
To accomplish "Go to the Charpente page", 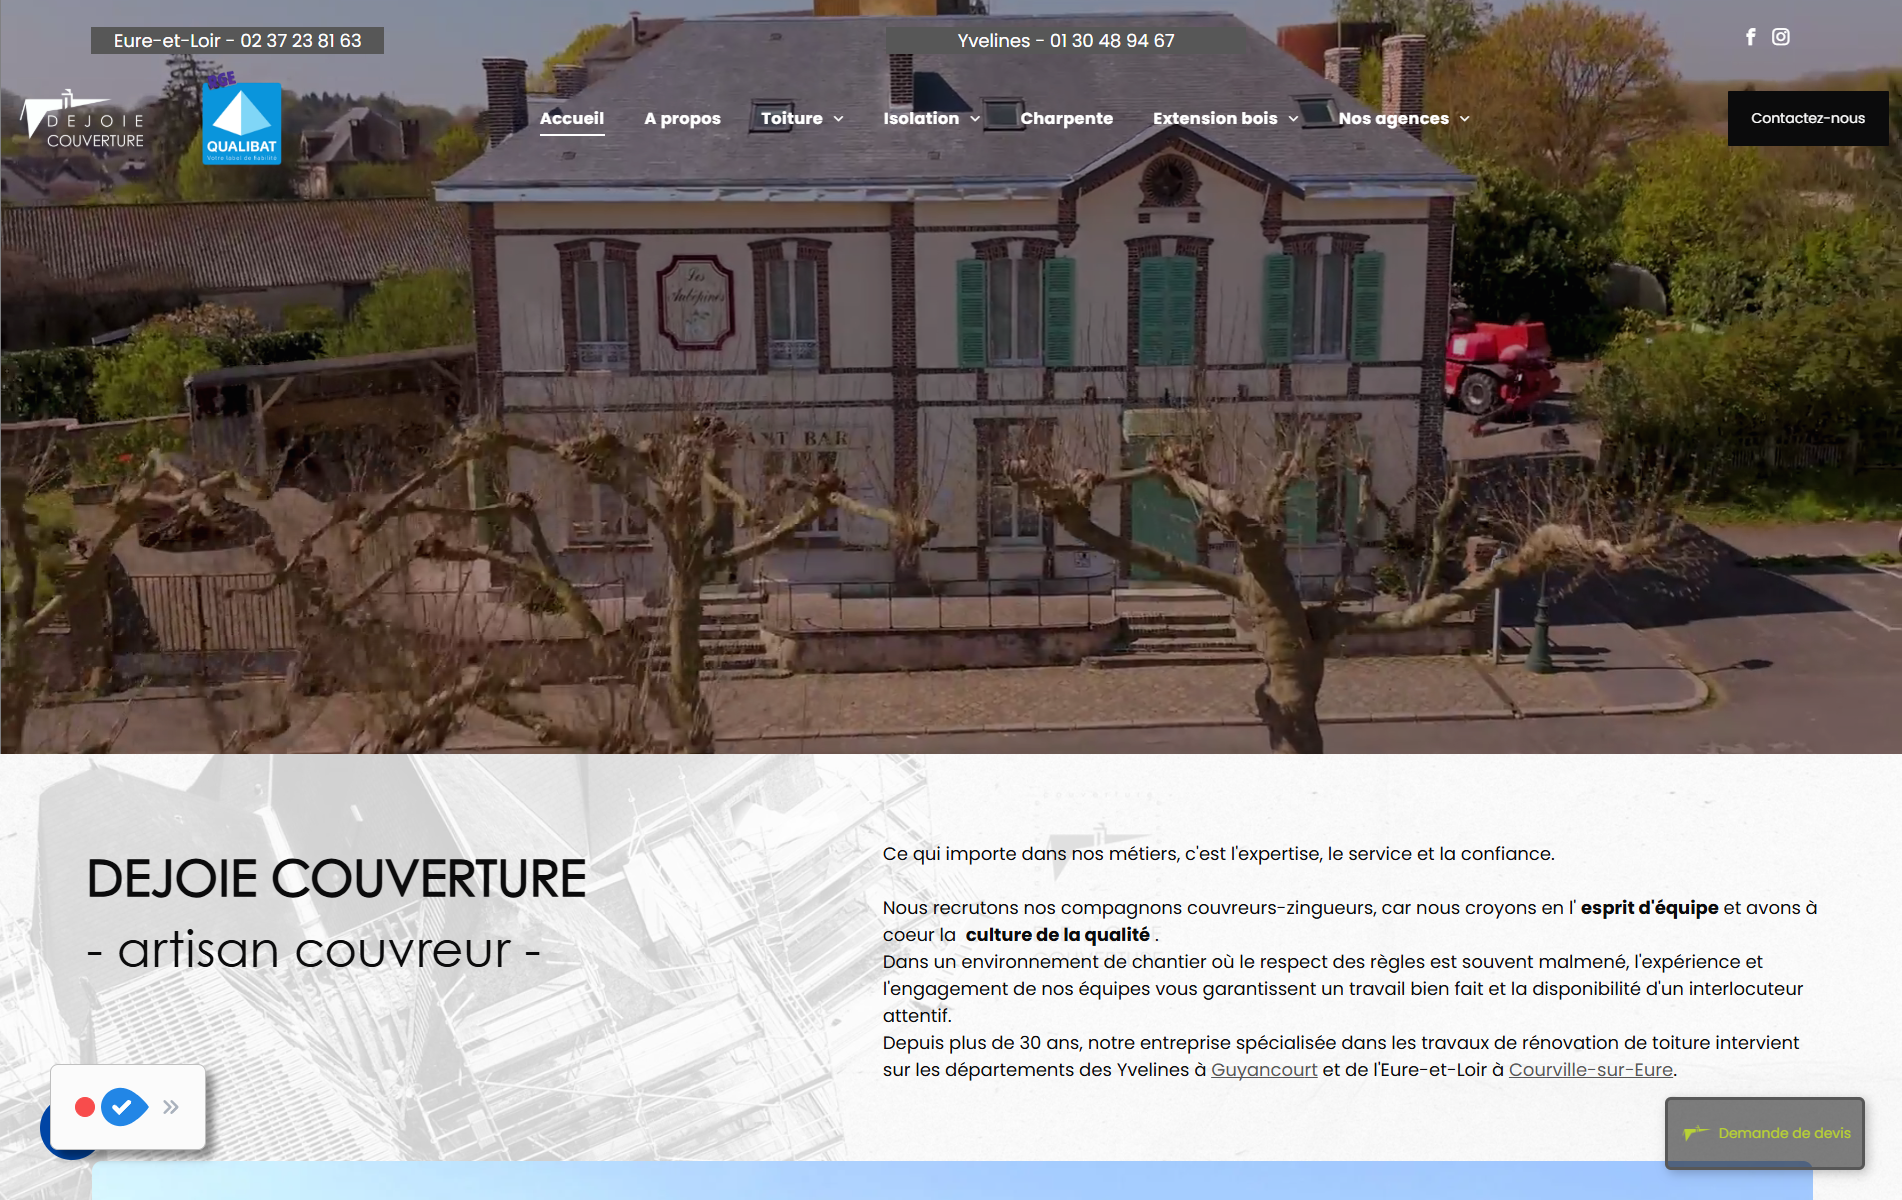I will click(x=1066, y=118).
